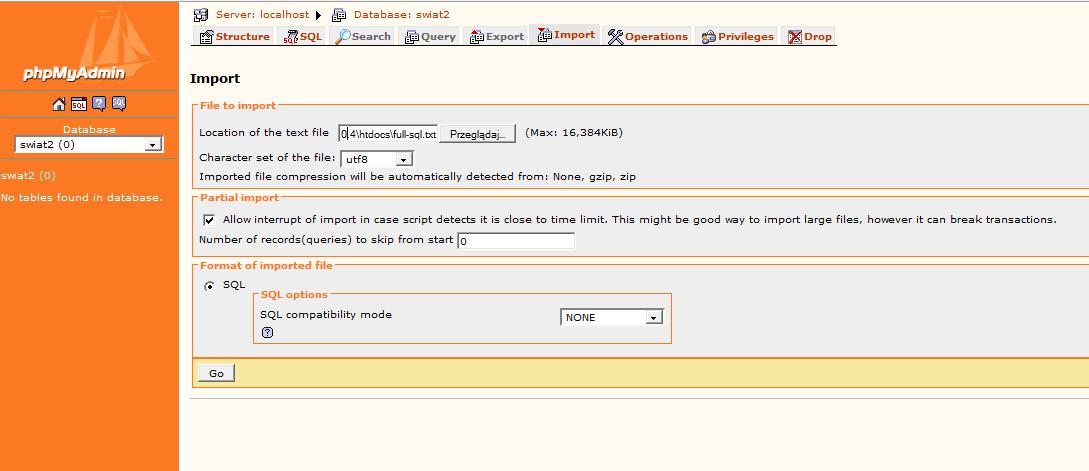Screen dimensions: 1089x471
Task: Click the '(Max: 16,384KiB)' text
Action: tap(574, 133)
